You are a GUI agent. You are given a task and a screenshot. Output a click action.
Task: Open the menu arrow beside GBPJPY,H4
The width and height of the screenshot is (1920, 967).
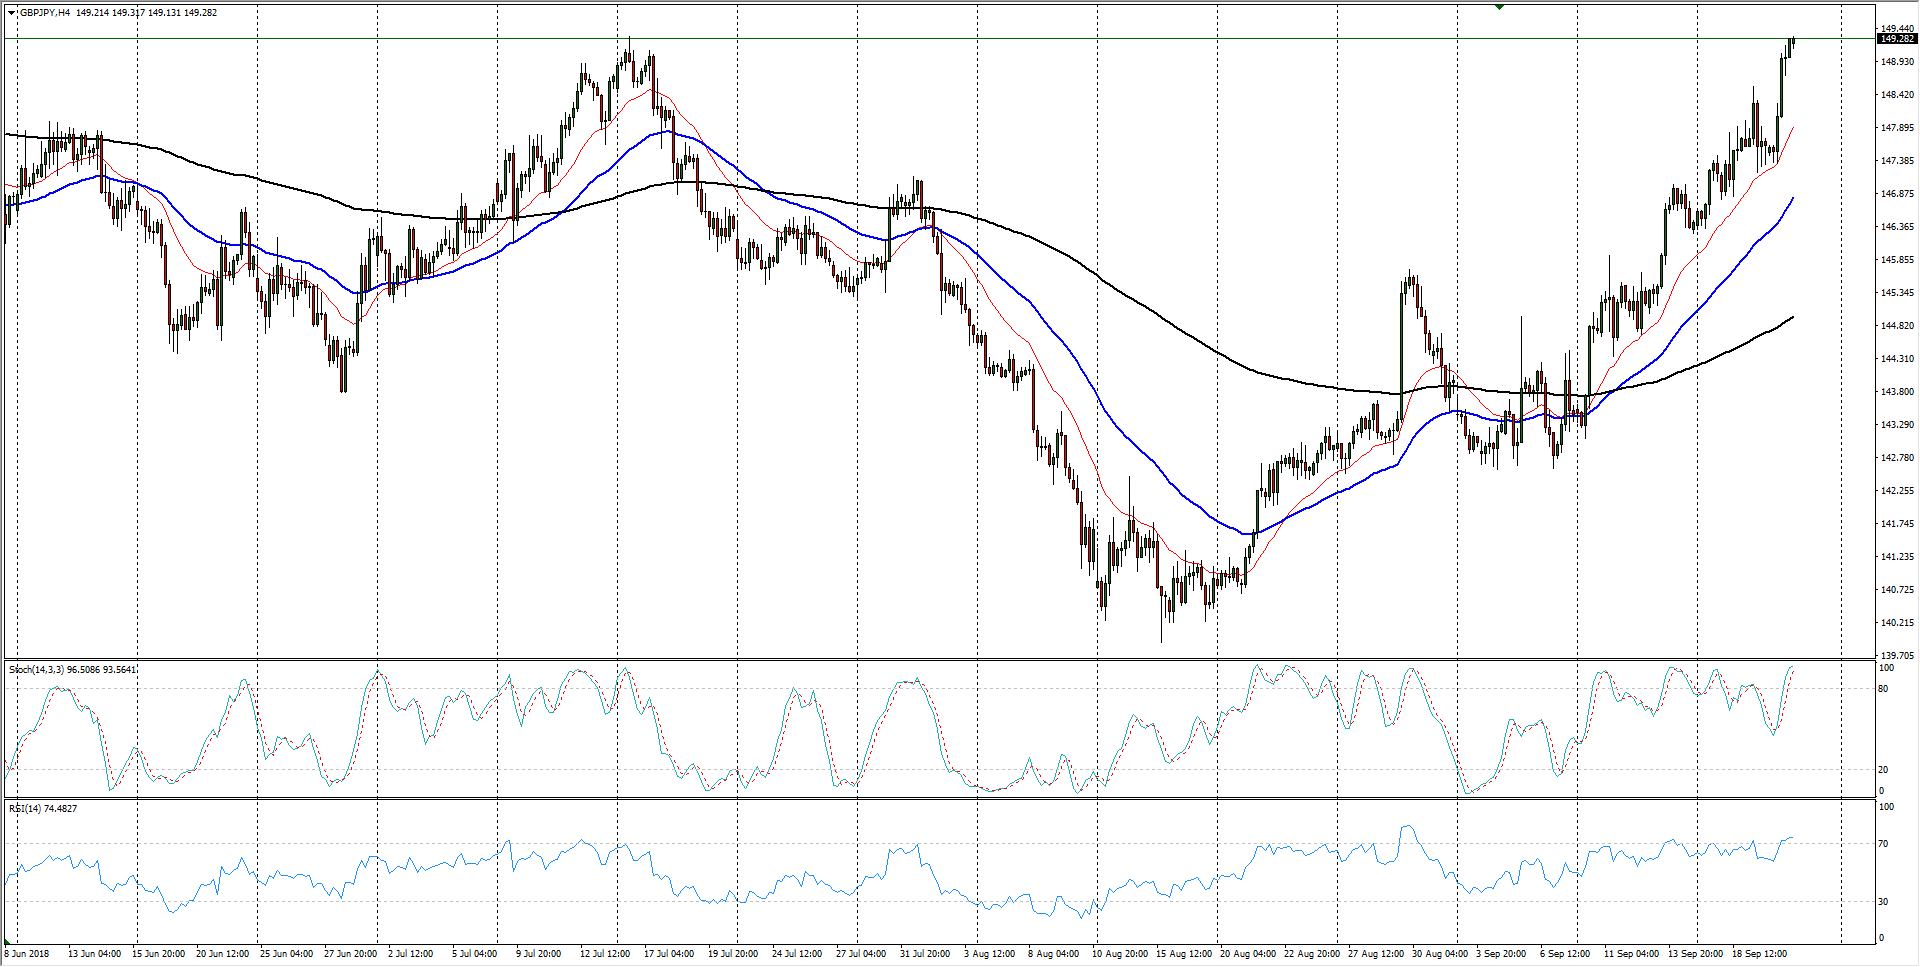(11, 13)
